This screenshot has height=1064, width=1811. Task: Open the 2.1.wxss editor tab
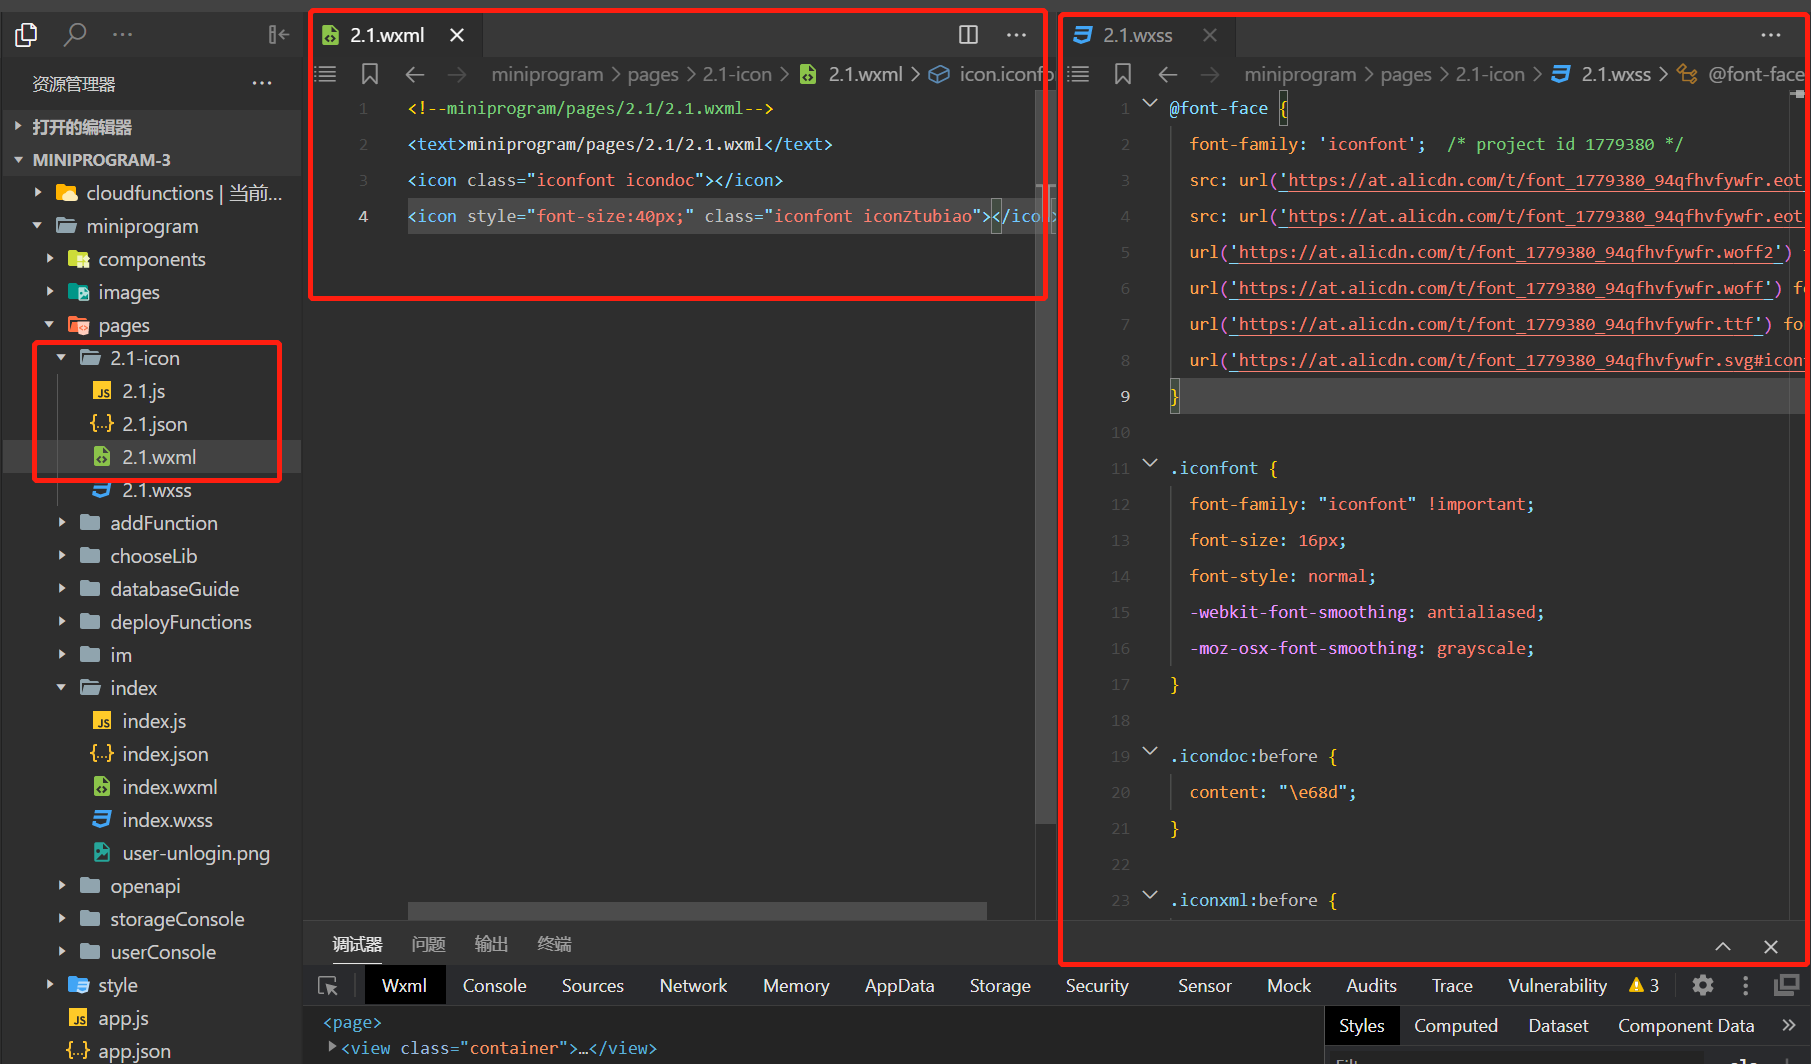tap(1137, 35)
